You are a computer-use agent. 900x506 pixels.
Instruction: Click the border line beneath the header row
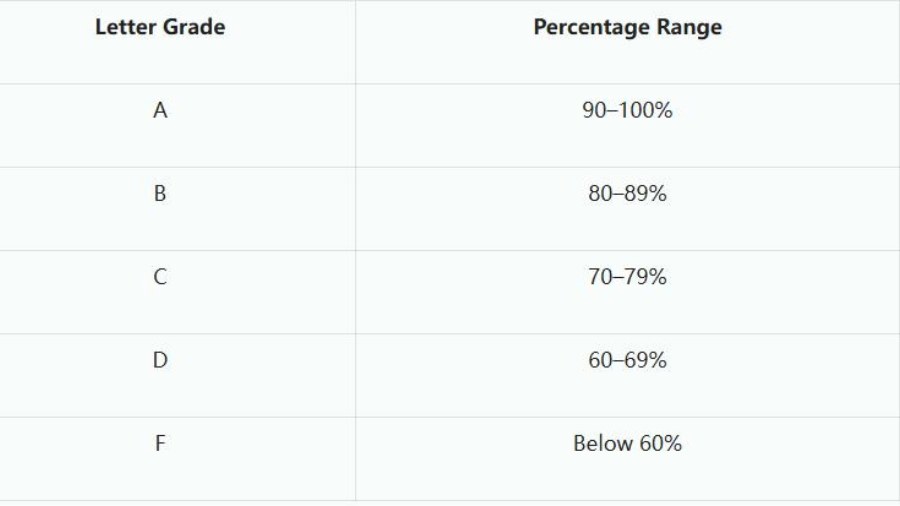(450, 84)
